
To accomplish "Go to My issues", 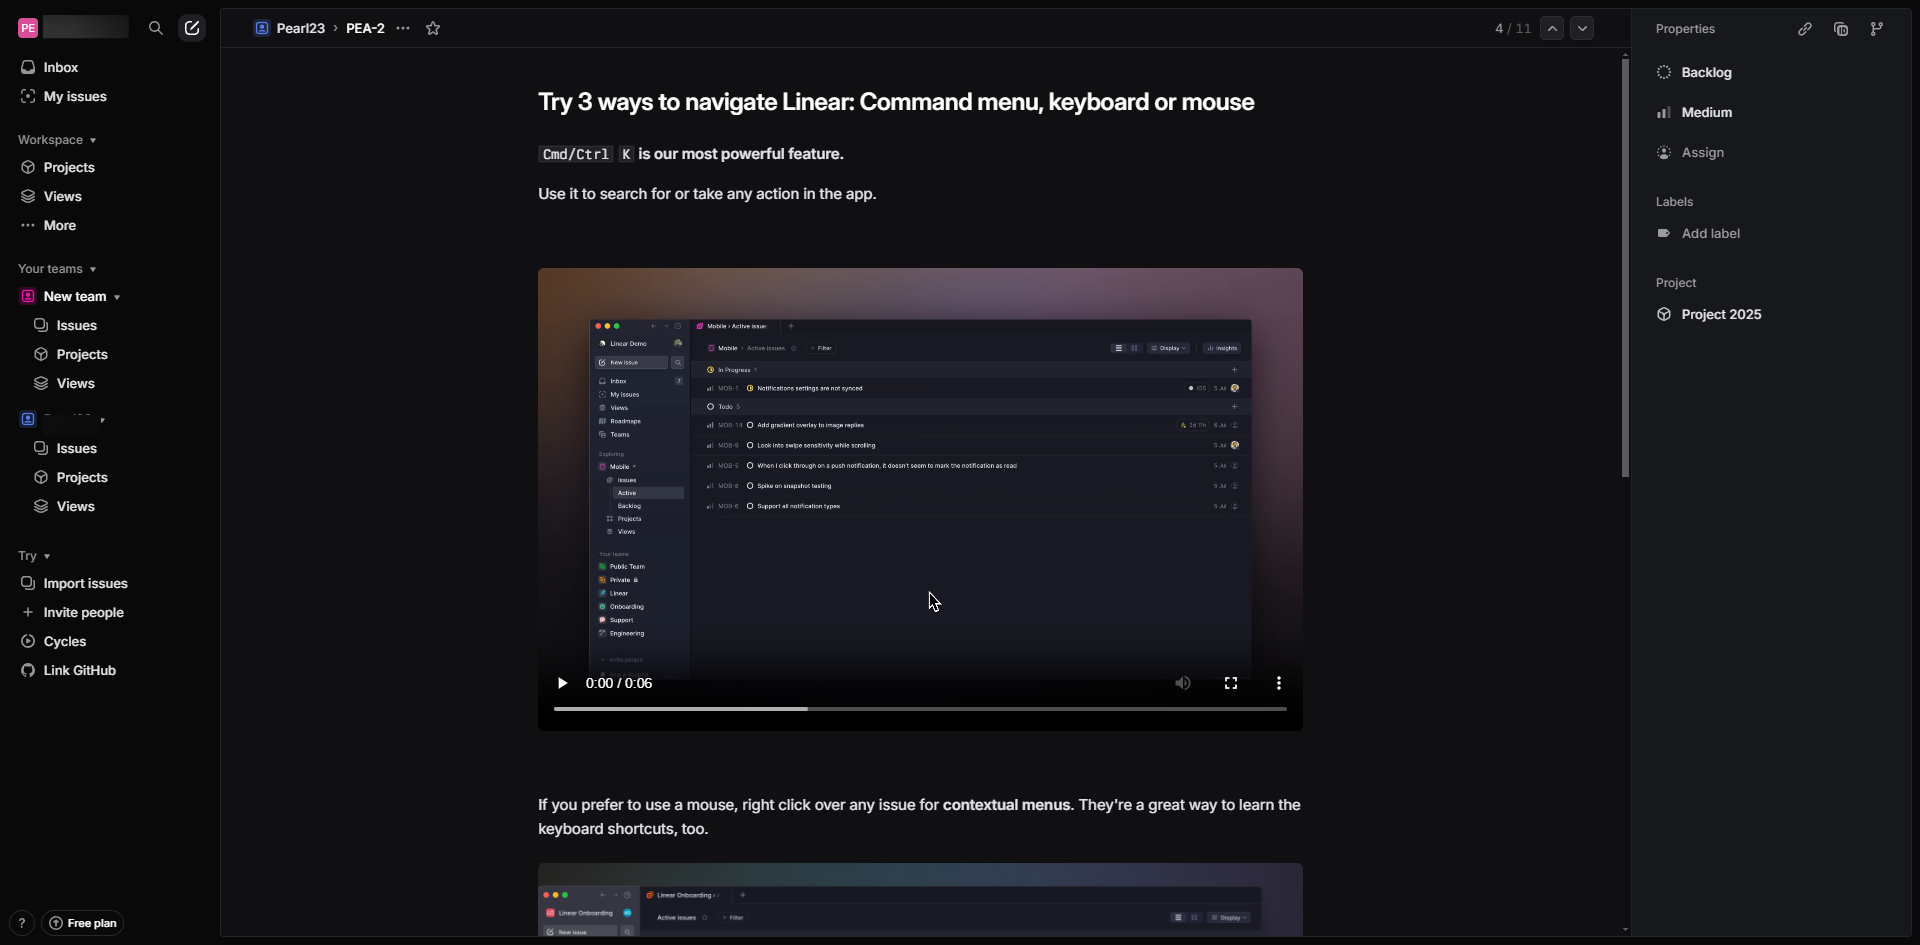I will (x=74, y=96).
